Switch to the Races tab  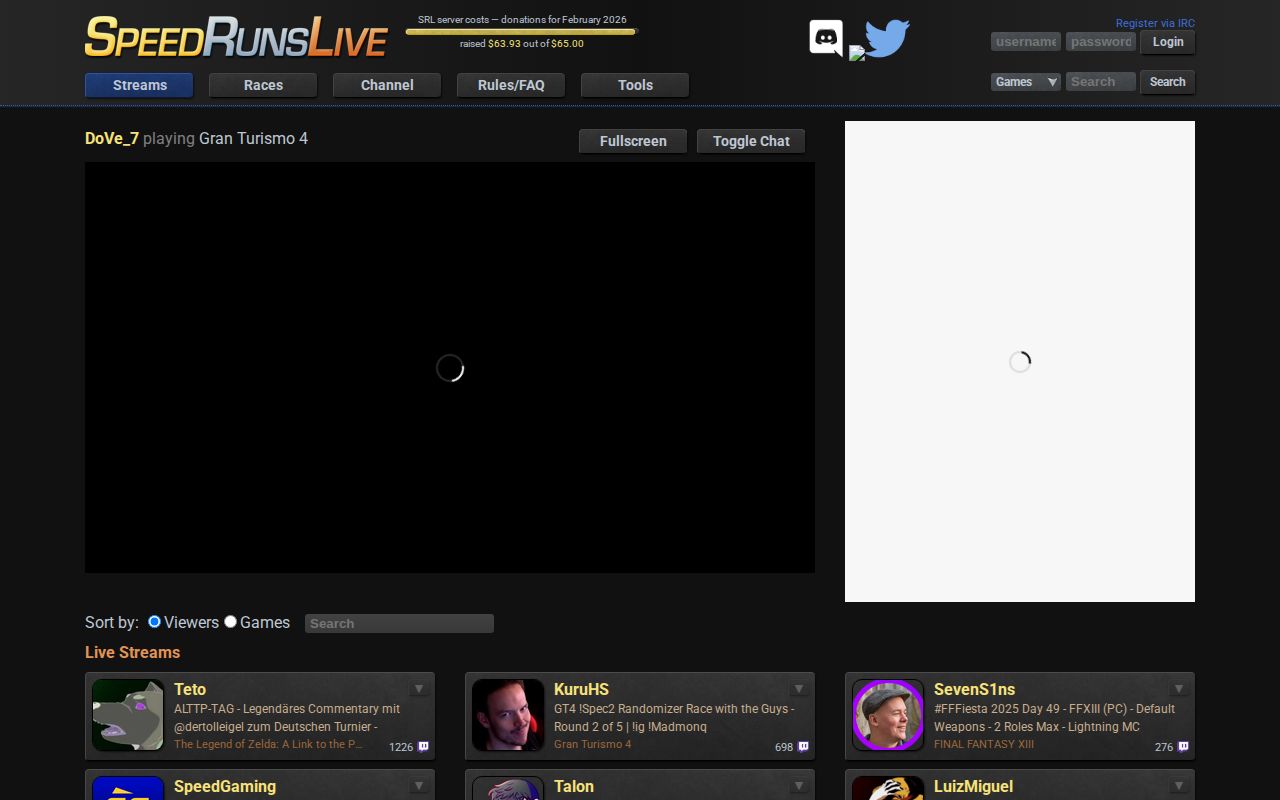[262, 85]
